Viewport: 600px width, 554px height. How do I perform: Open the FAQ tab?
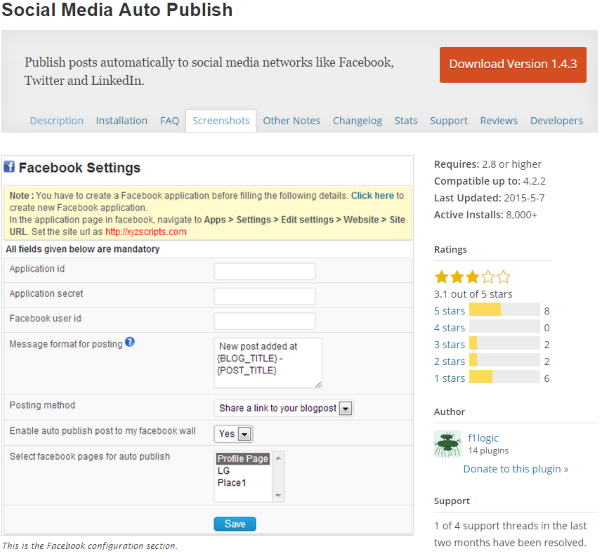pos(170,121)
